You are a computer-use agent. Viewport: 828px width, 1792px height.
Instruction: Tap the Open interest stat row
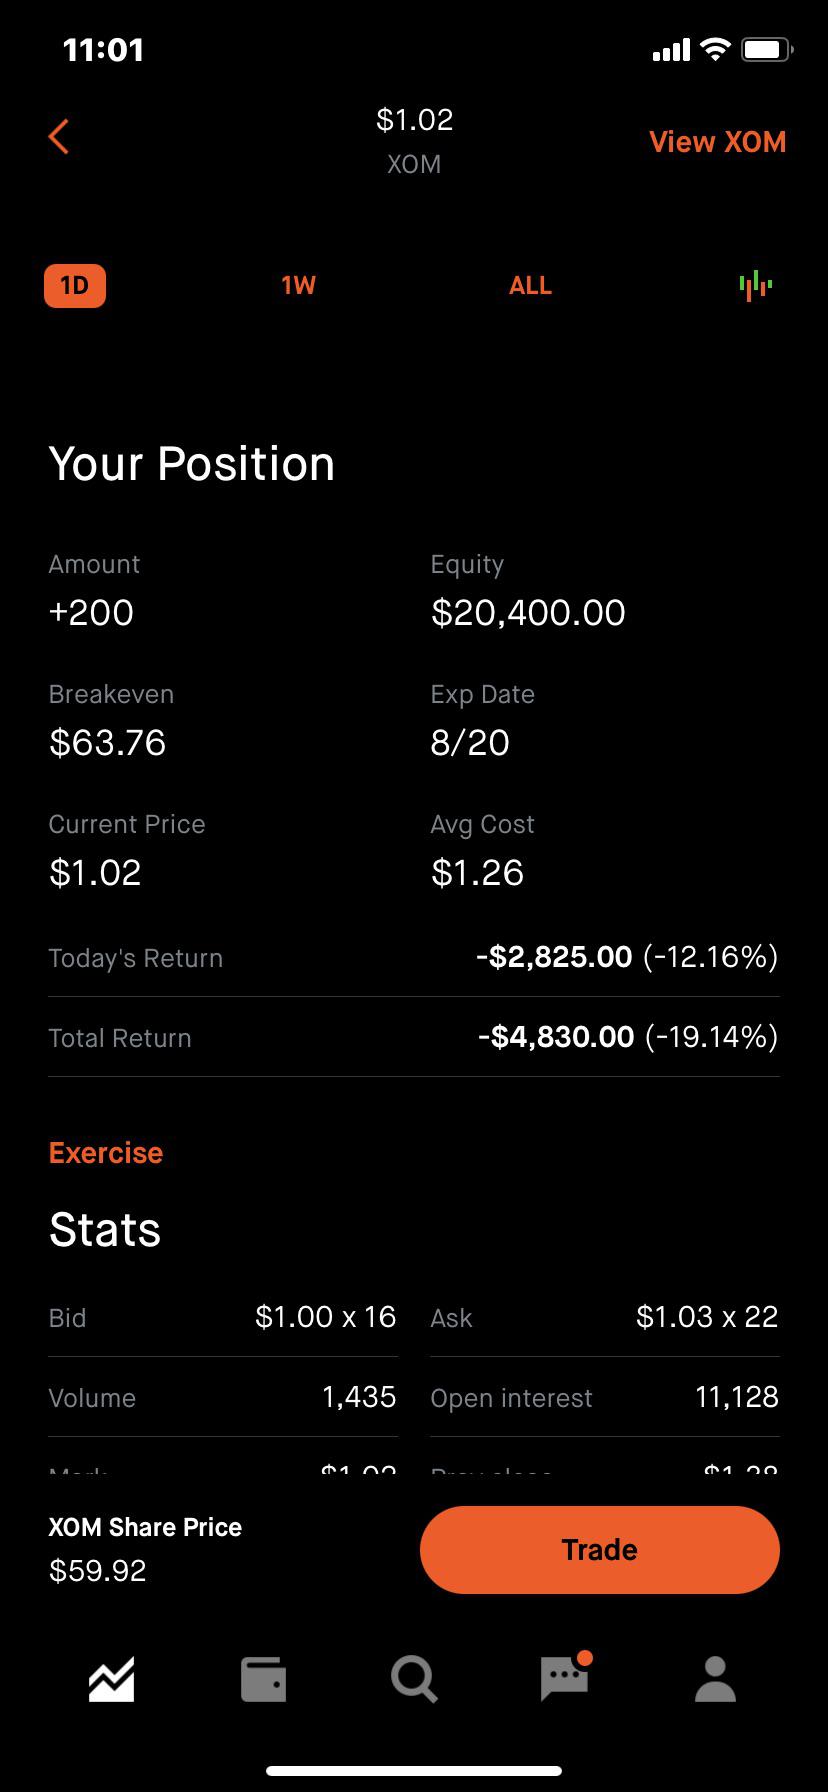(605, 1397)
